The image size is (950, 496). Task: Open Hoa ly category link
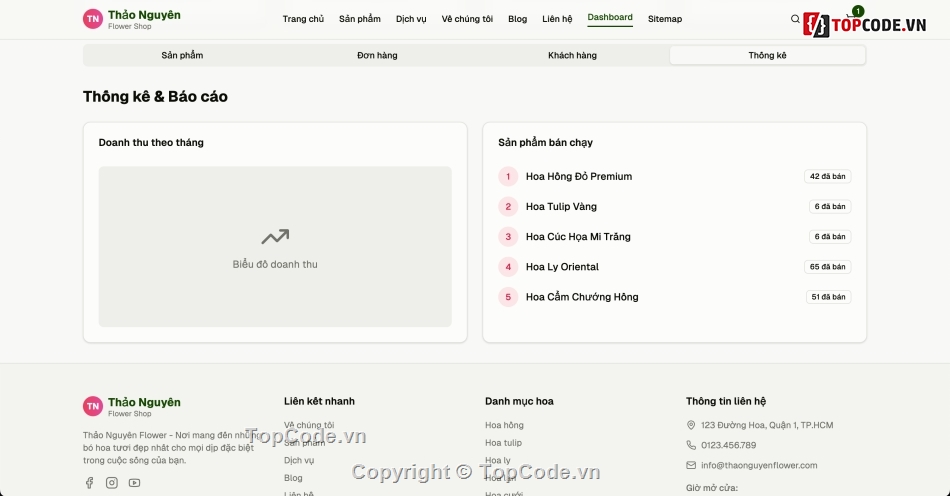tap(497, 460)
